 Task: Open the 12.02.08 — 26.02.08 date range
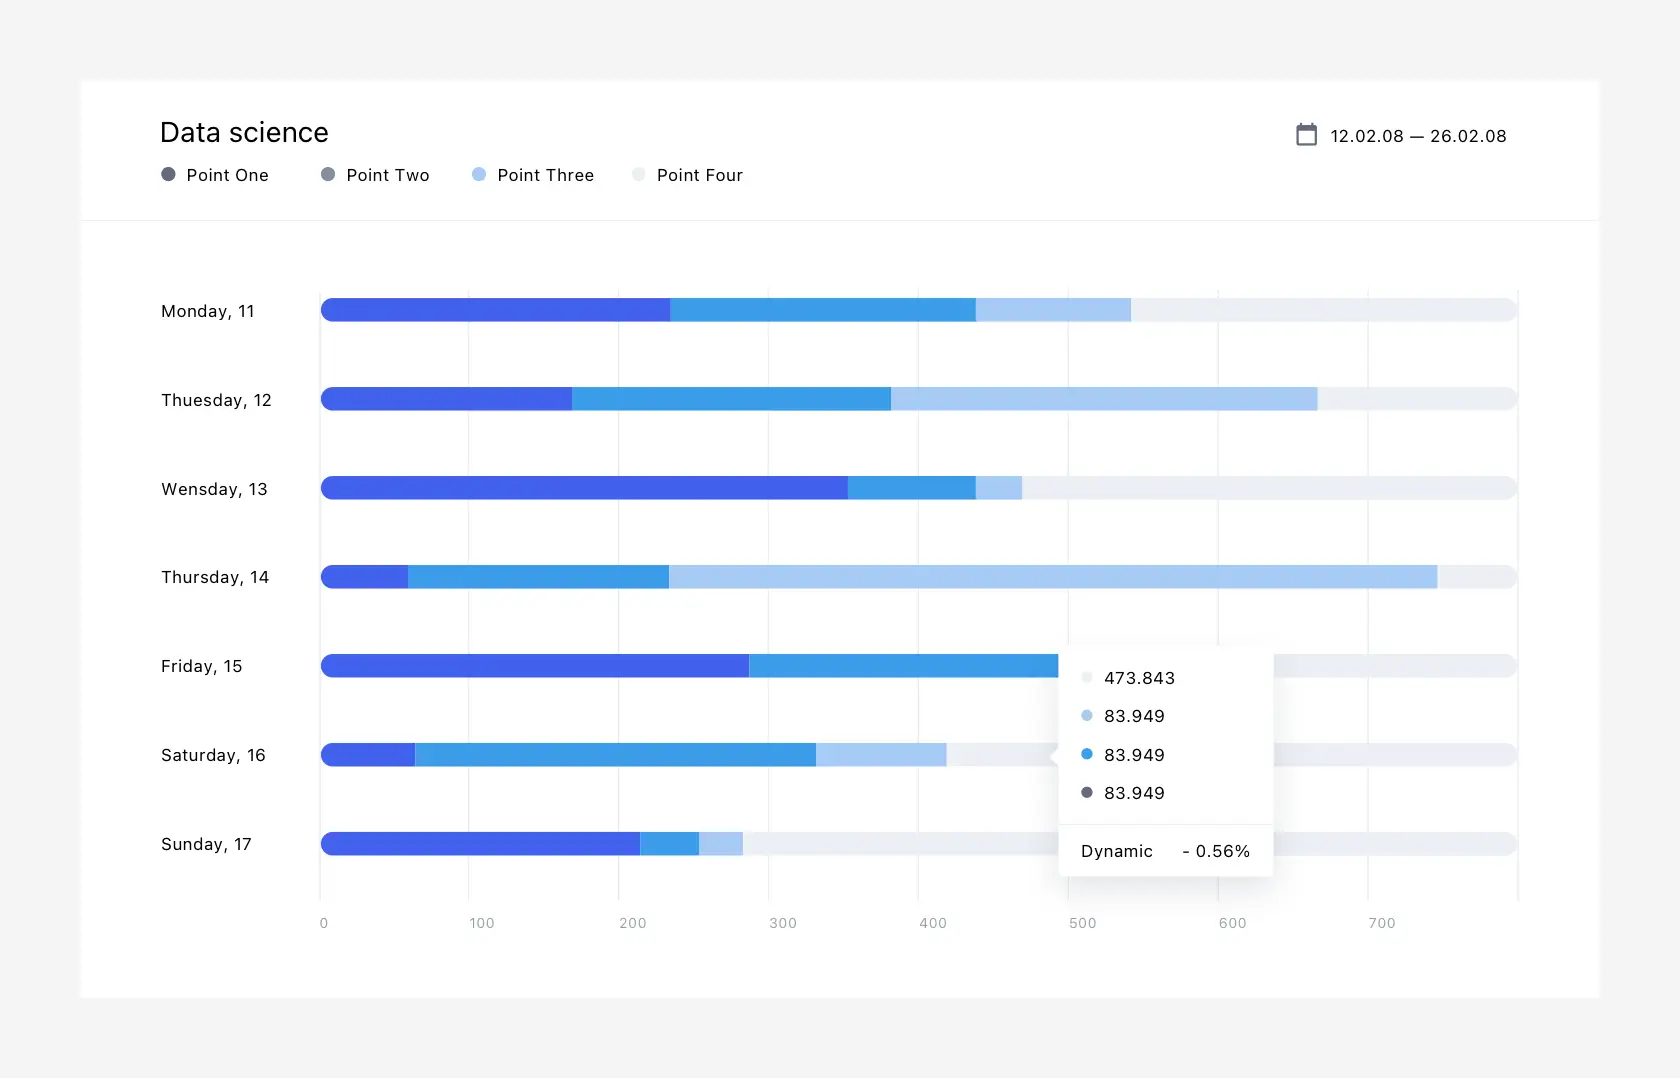(1417, 136)
